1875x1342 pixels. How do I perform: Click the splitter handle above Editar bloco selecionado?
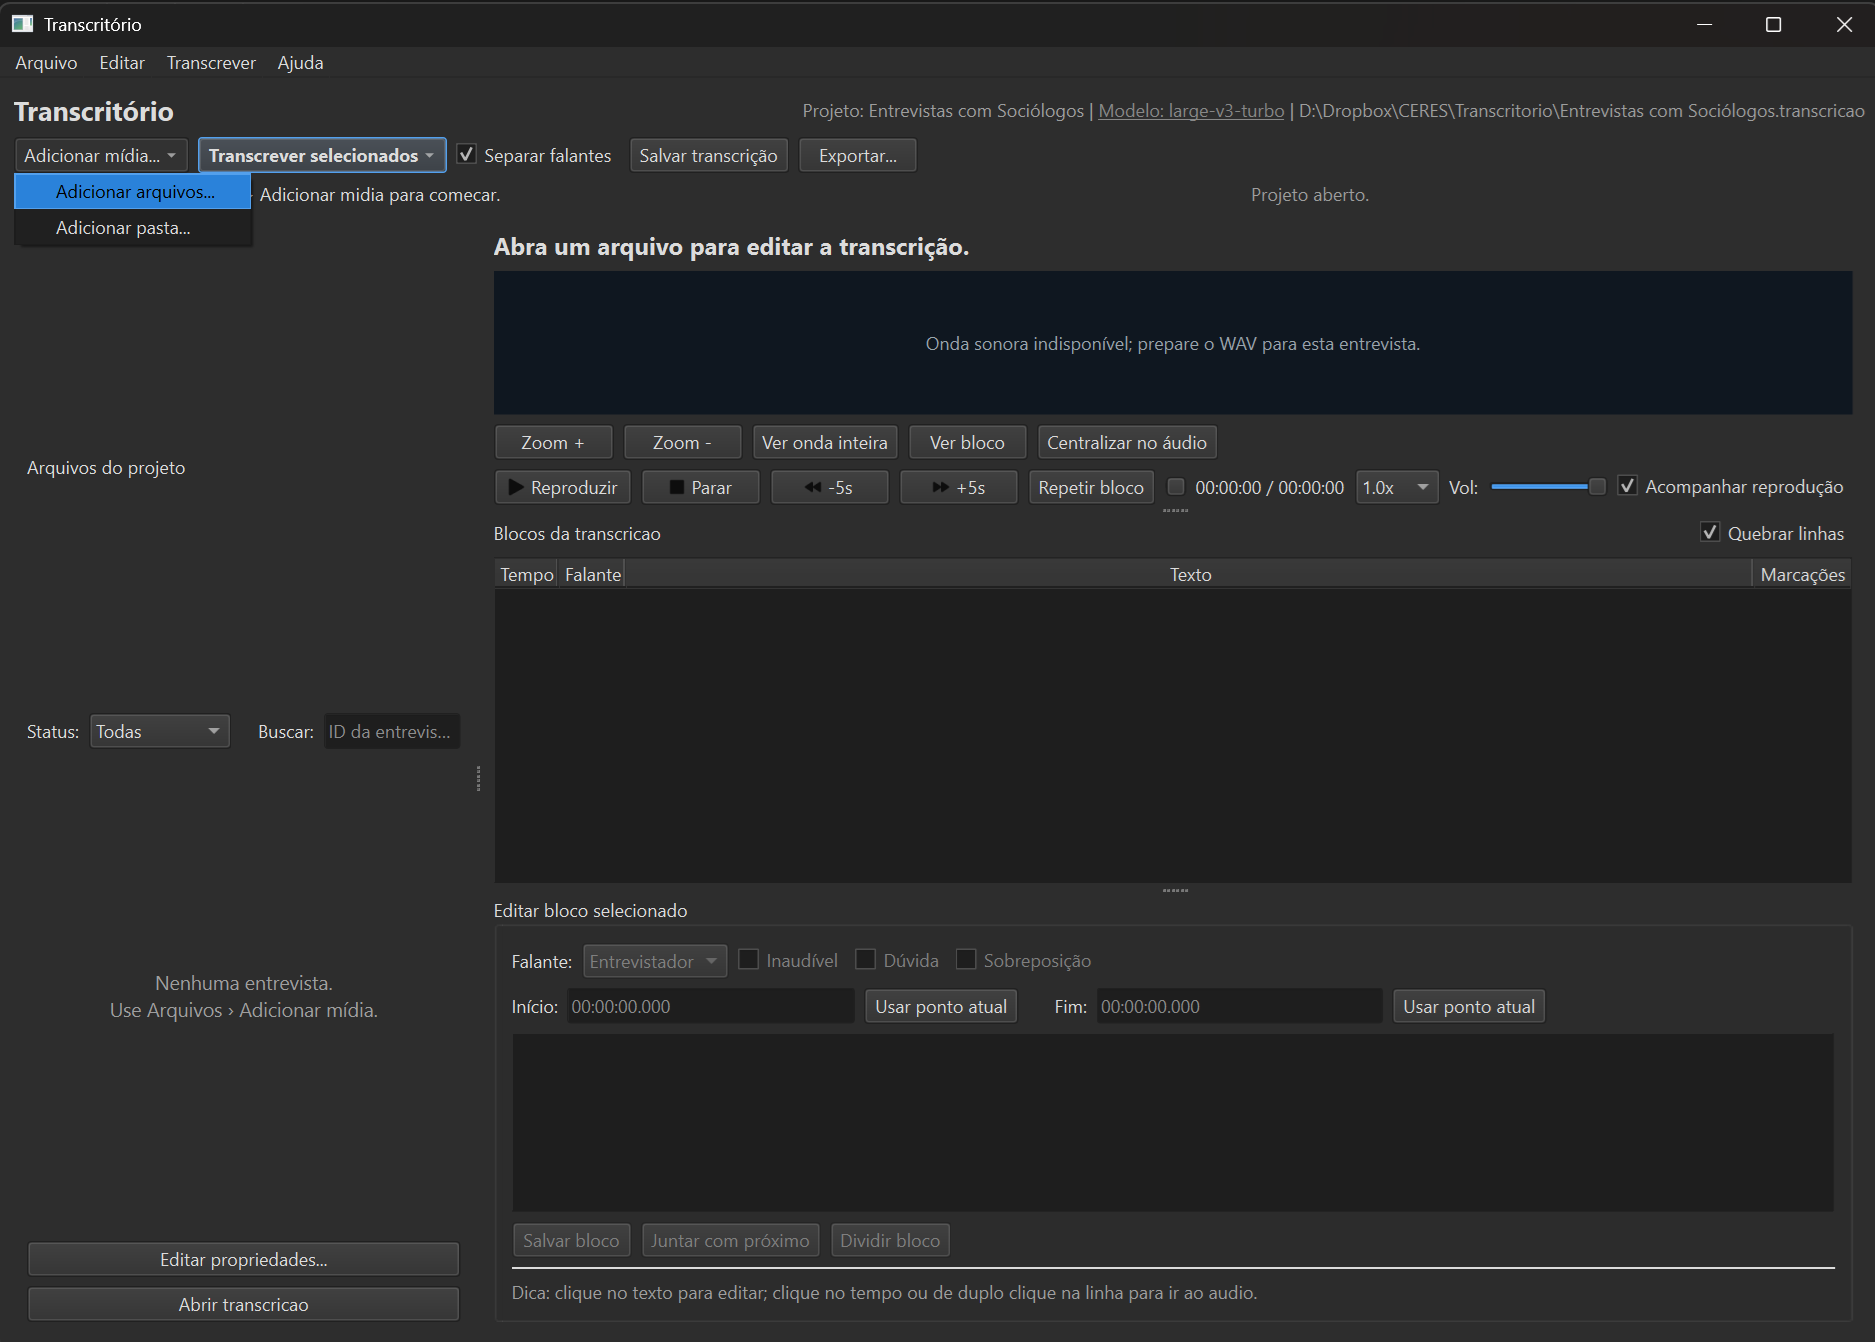click(1175, 890)
